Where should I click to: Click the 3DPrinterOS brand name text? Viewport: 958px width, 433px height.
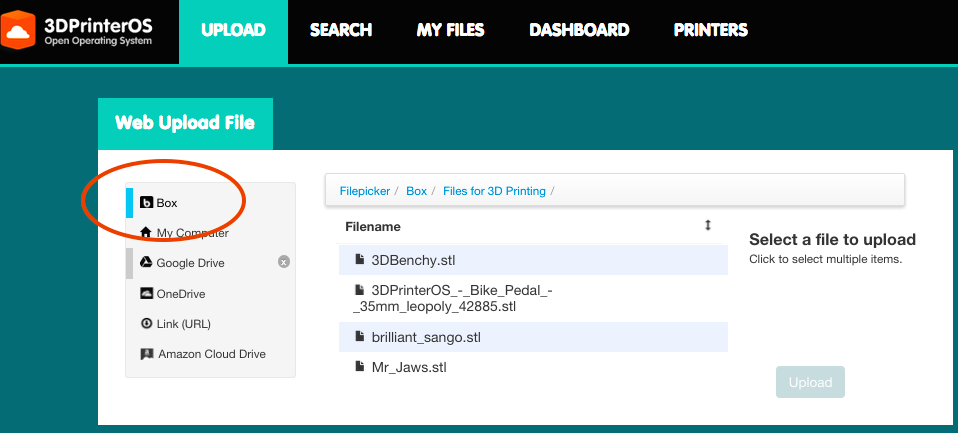tap(98, 25)
